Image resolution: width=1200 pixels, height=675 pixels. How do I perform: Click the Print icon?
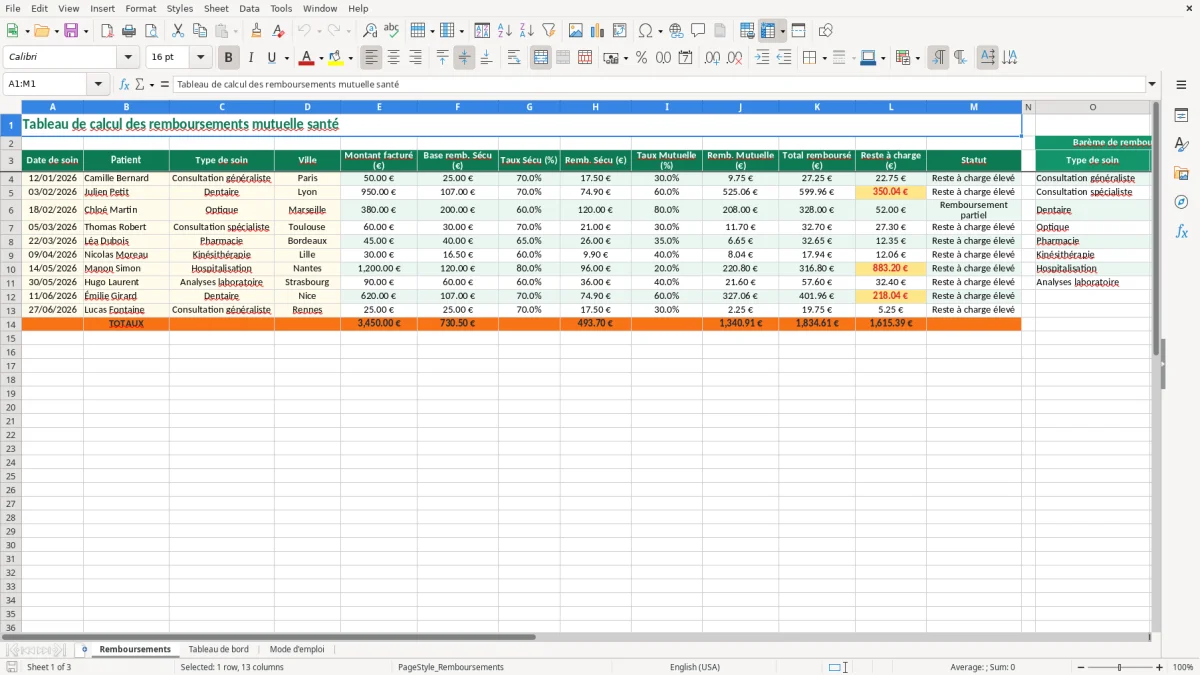(x=129, y=31)
